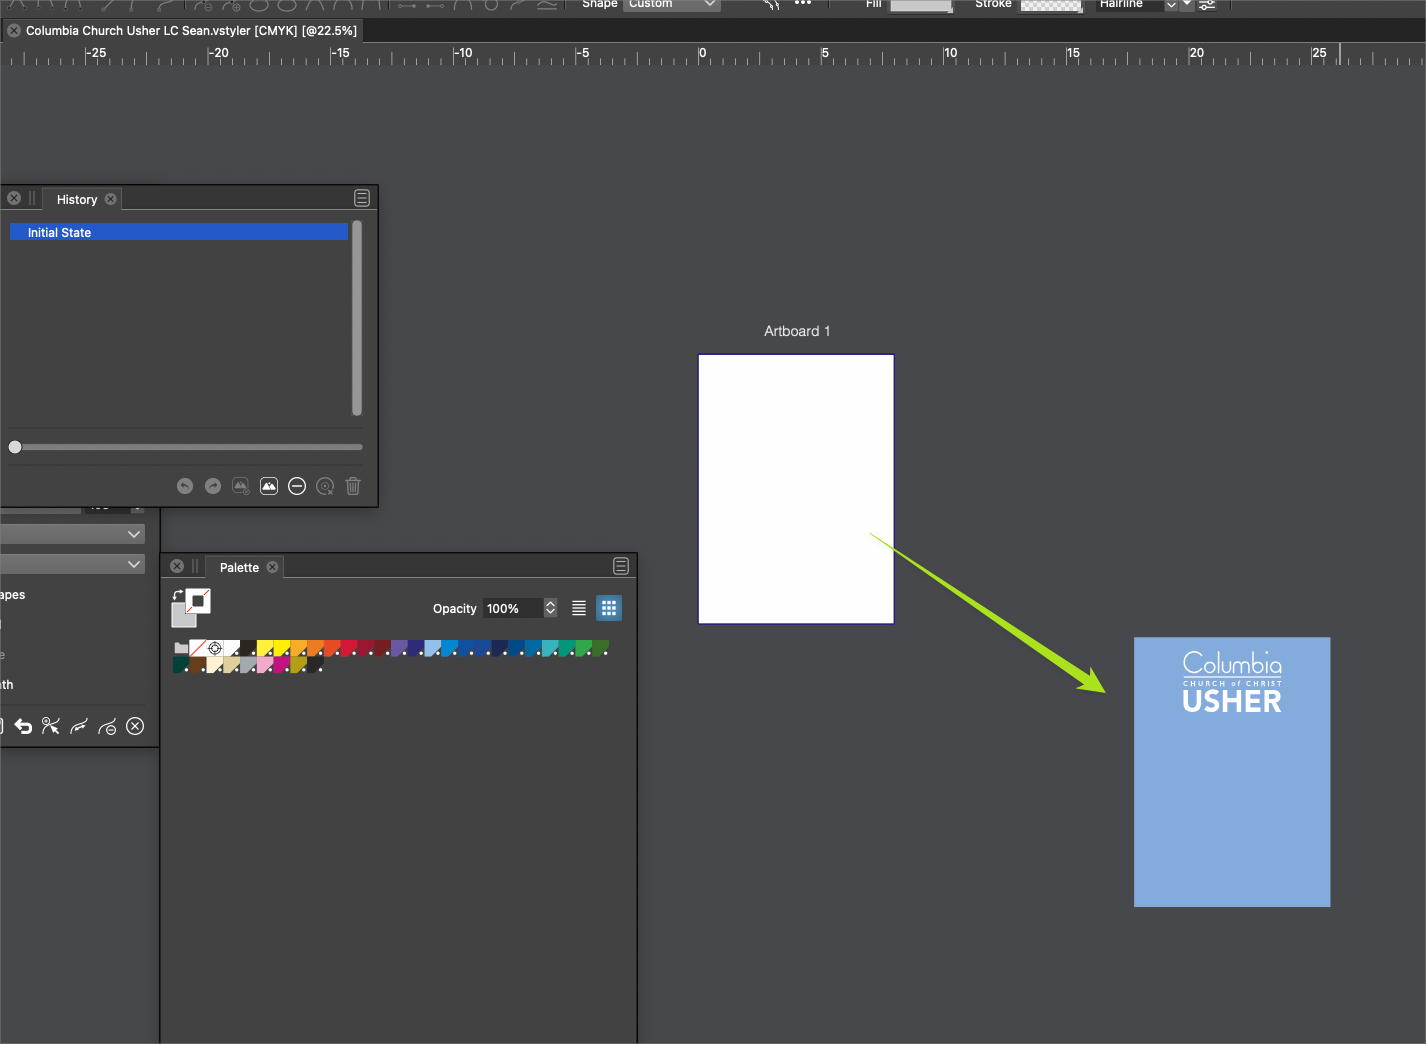Click the undo arrow in History panel
This screenshot has height=1044, width=1426.
click(x=185, y=486)
